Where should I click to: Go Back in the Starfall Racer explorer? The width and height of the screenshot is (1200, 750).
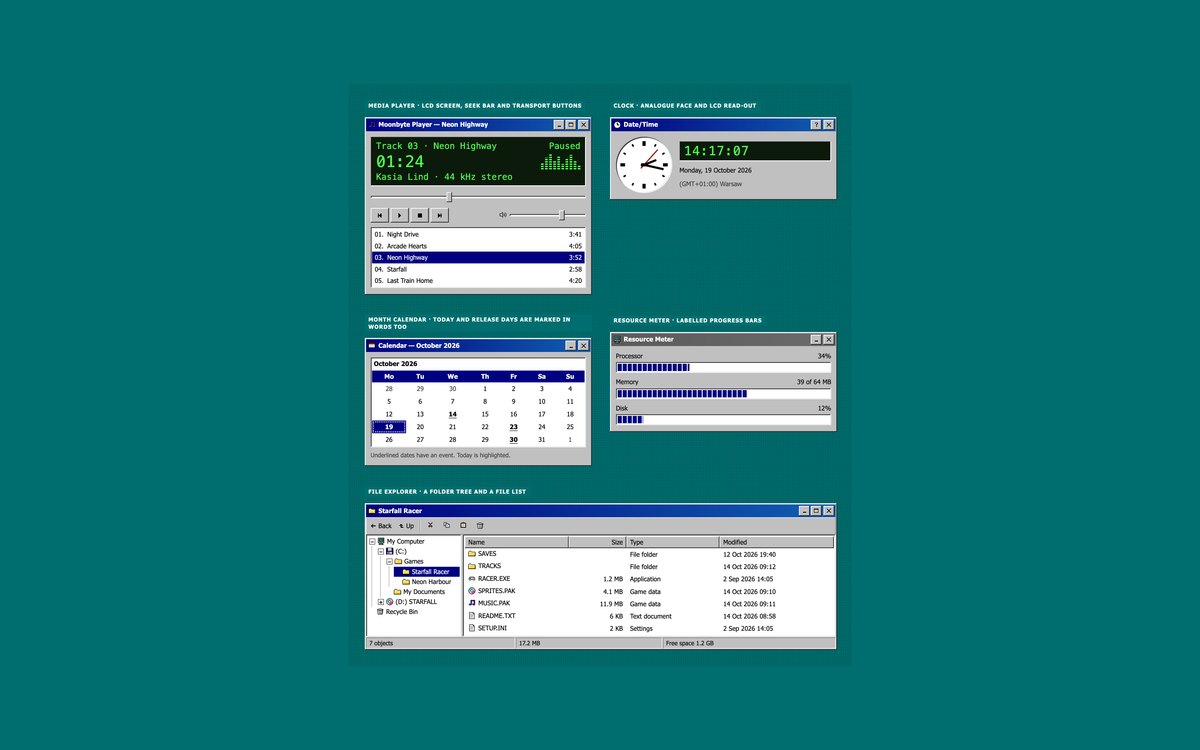click(x=381, y=525)
